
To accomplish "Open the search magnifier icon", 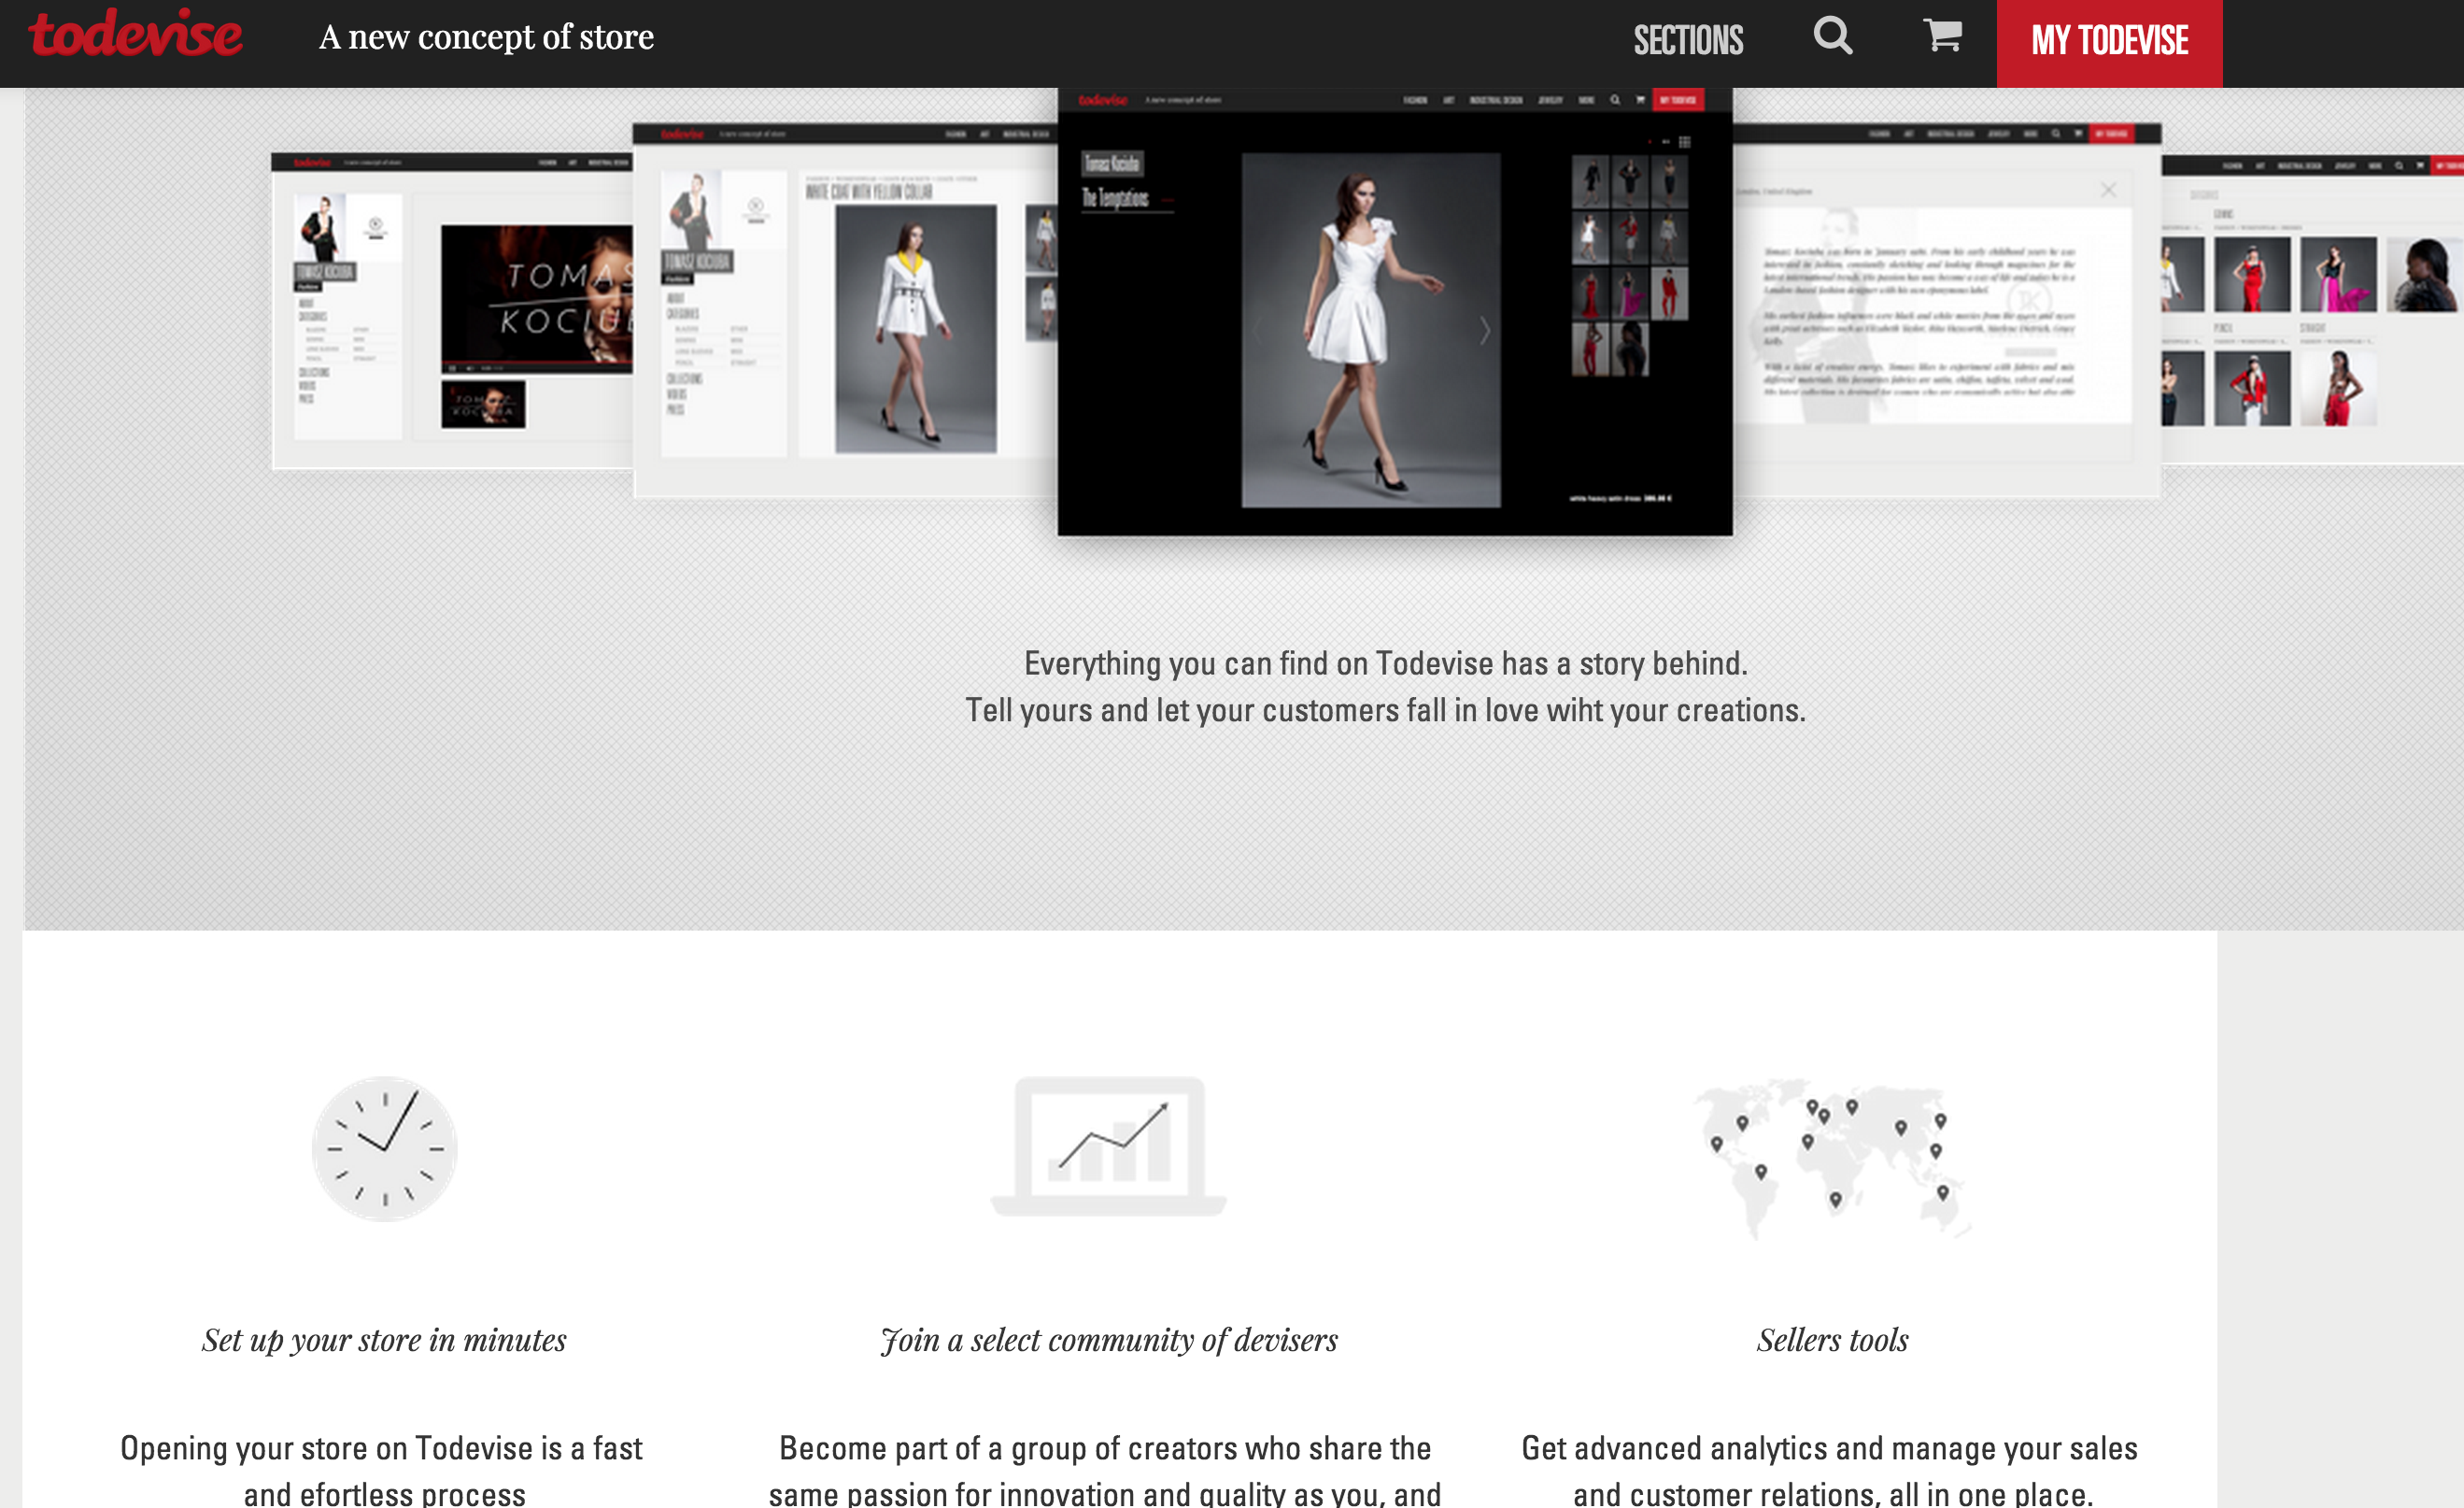I will click(x=1833, y=36).
